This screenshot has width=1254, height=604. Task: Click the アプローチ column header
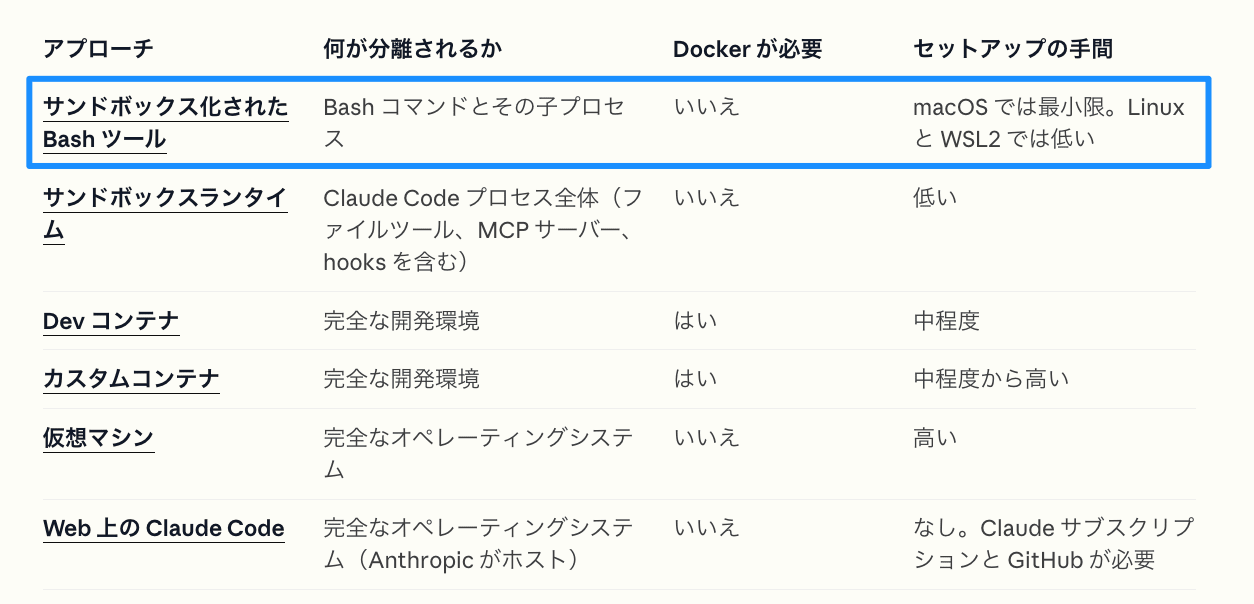tap(98, 48)
